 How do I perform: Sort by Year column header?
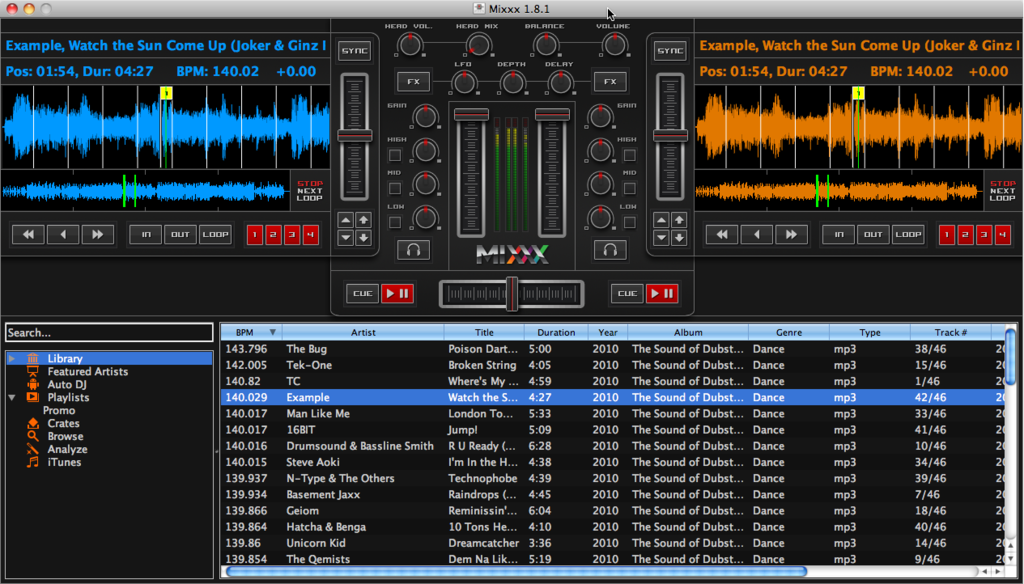[x=607, y=333]
